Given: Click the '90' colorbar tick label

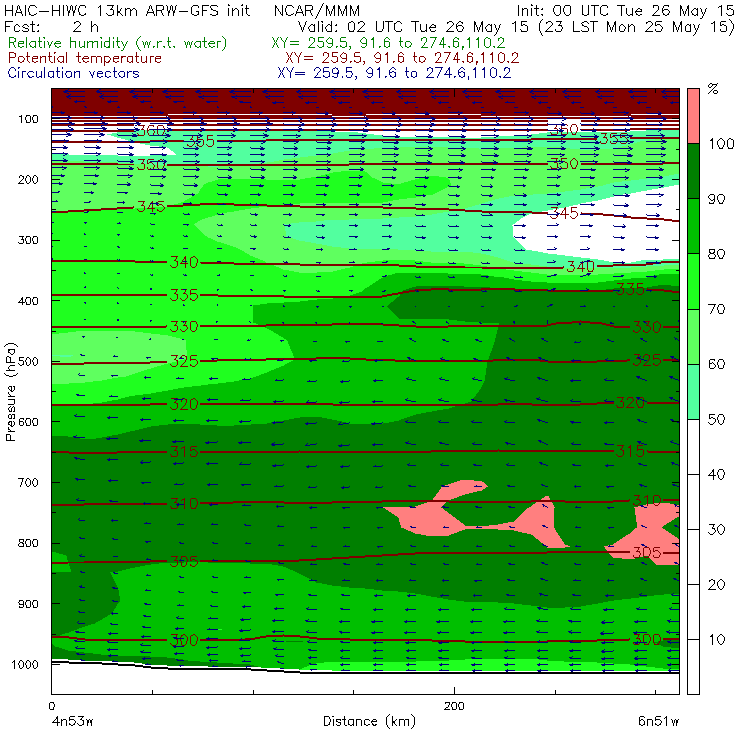Looking at the screenshot, I should pos(716,199).
